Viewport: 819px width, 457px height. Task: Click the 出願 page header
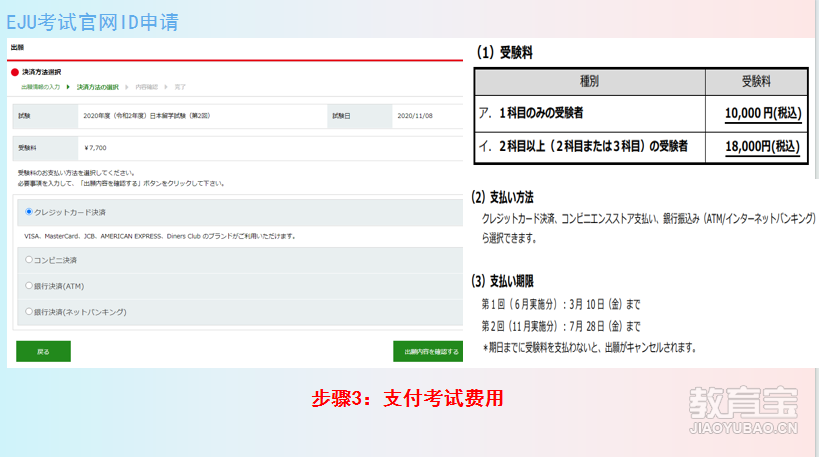[x=17, y=47]
